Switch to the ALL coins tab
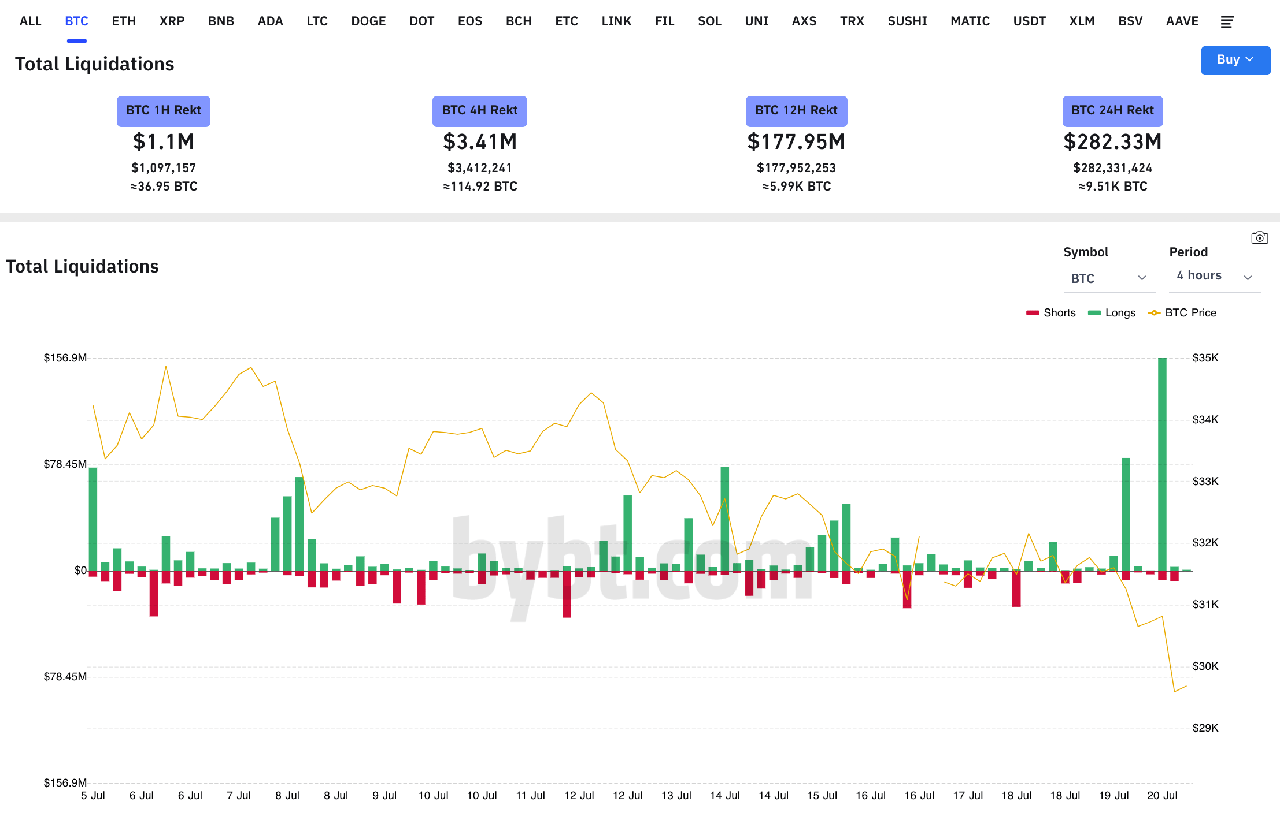Viewport: 1280px width, 820px height. [31, 21]
